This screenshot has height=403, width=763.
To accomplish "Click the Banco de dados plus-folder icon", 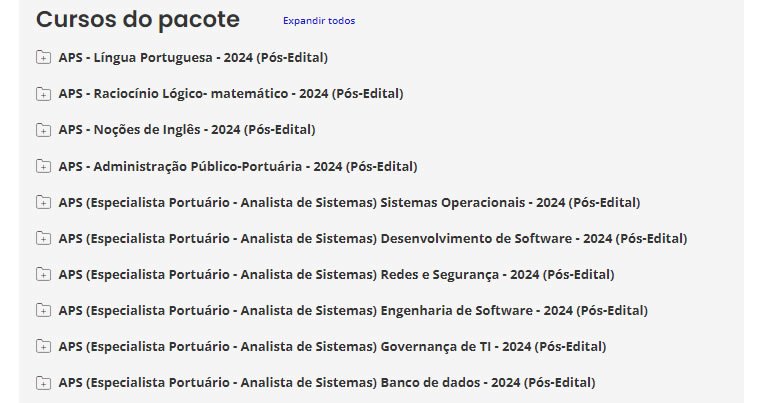I will click(x=43, y=382).
